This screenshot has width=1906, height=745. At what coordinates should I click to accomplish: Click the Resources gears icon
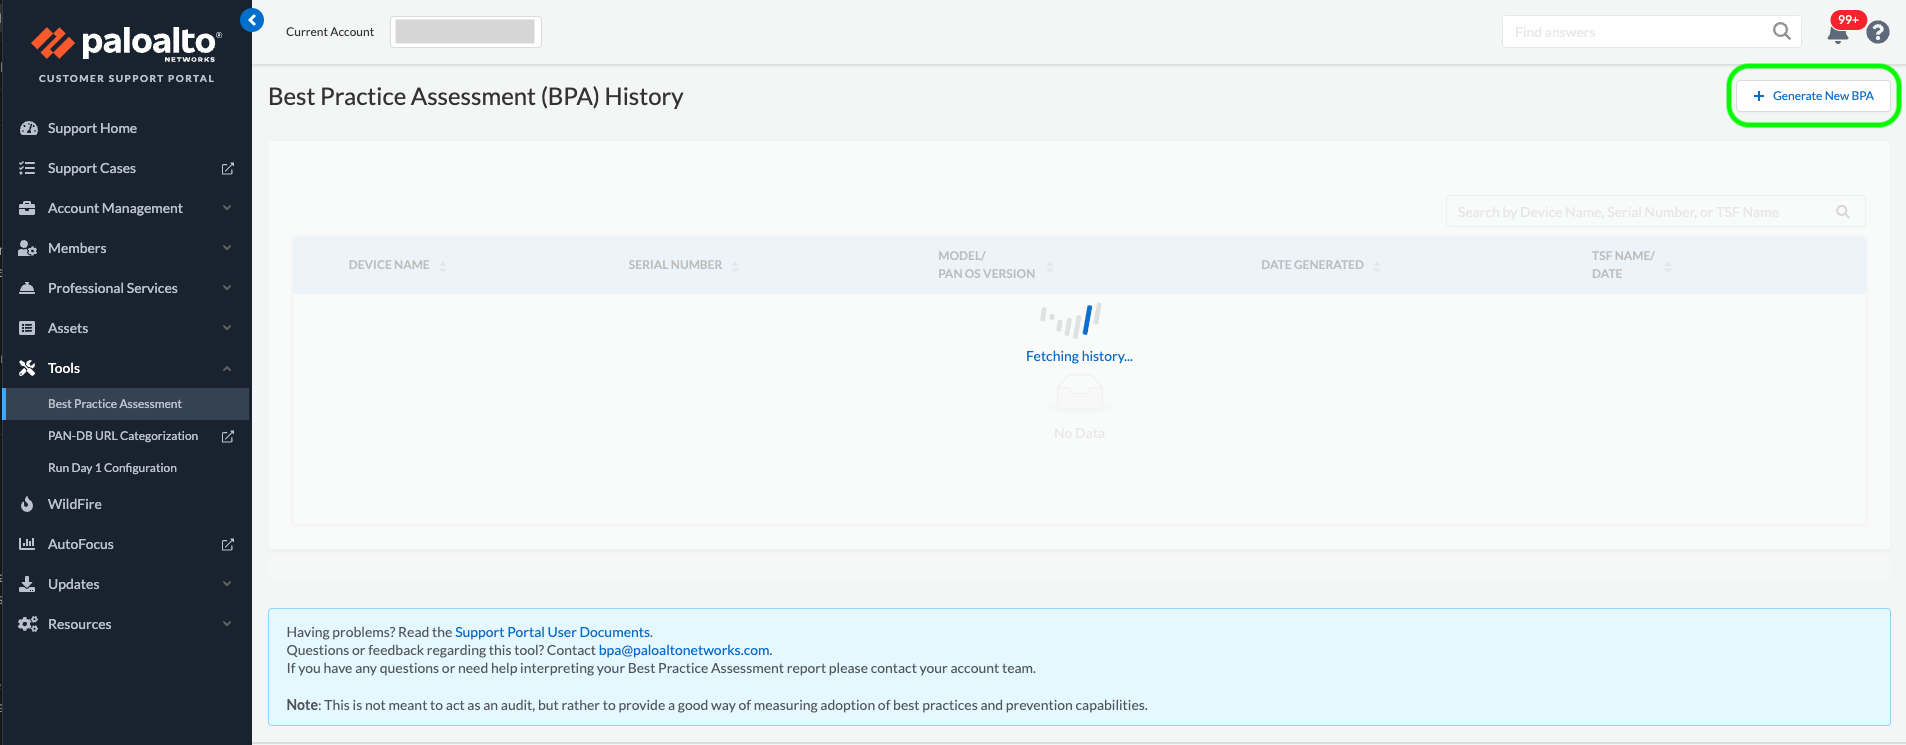[x=28, y=624]
